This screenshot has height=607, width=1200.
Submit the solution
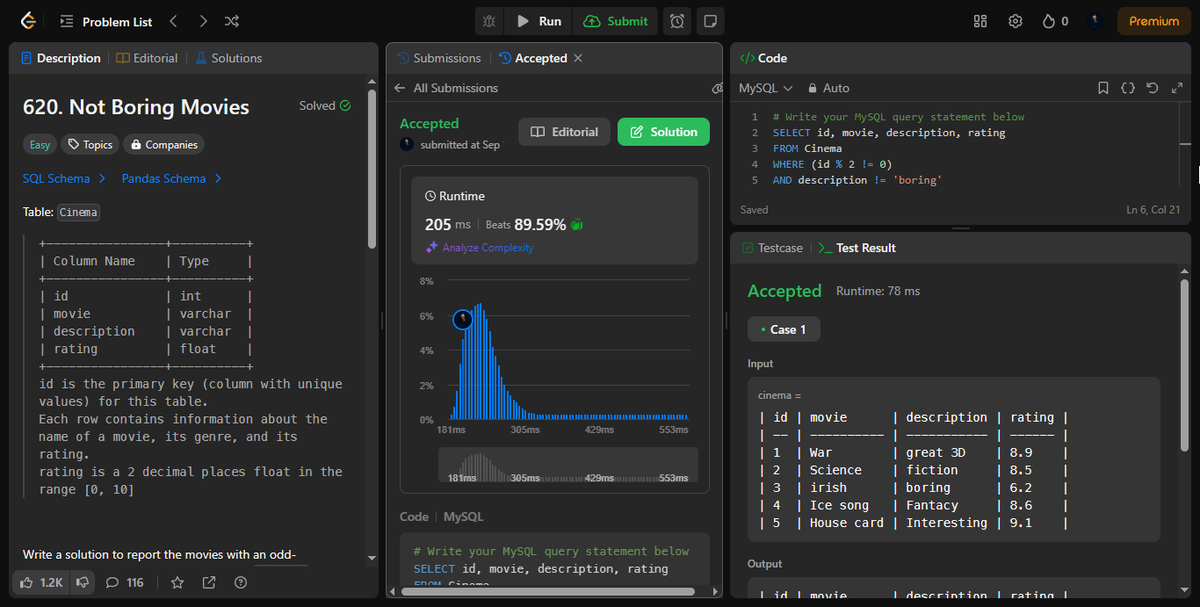(x=616, y=21)
